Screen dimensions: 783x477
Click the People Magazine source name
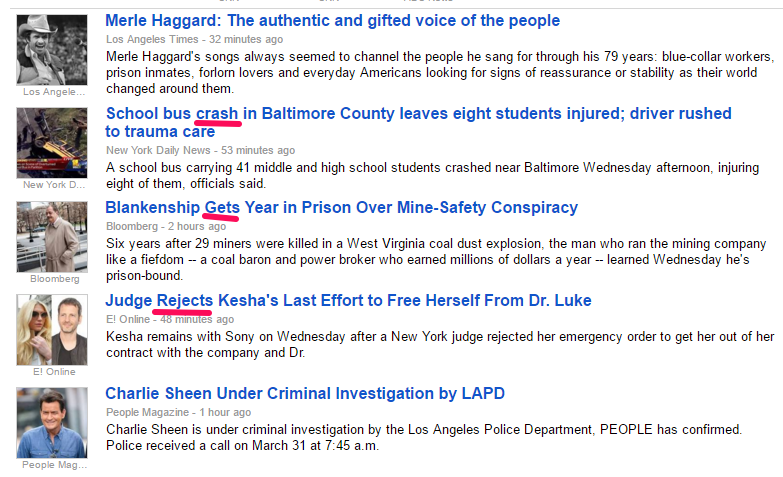pyautogui.click(x=149, y=412)
